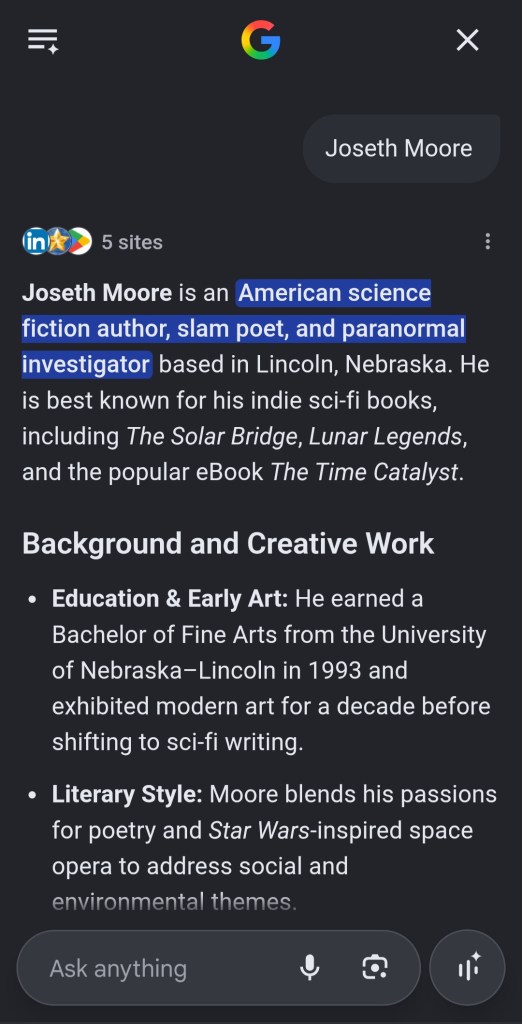Tap the star-badge source icon
This screenshot has height=1024, width=522.
point(57,242)
